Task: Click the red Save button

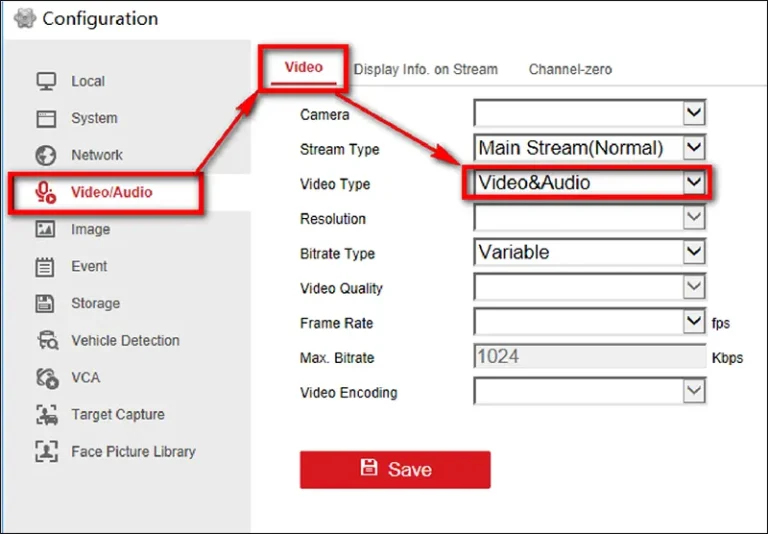Action: 395,469
